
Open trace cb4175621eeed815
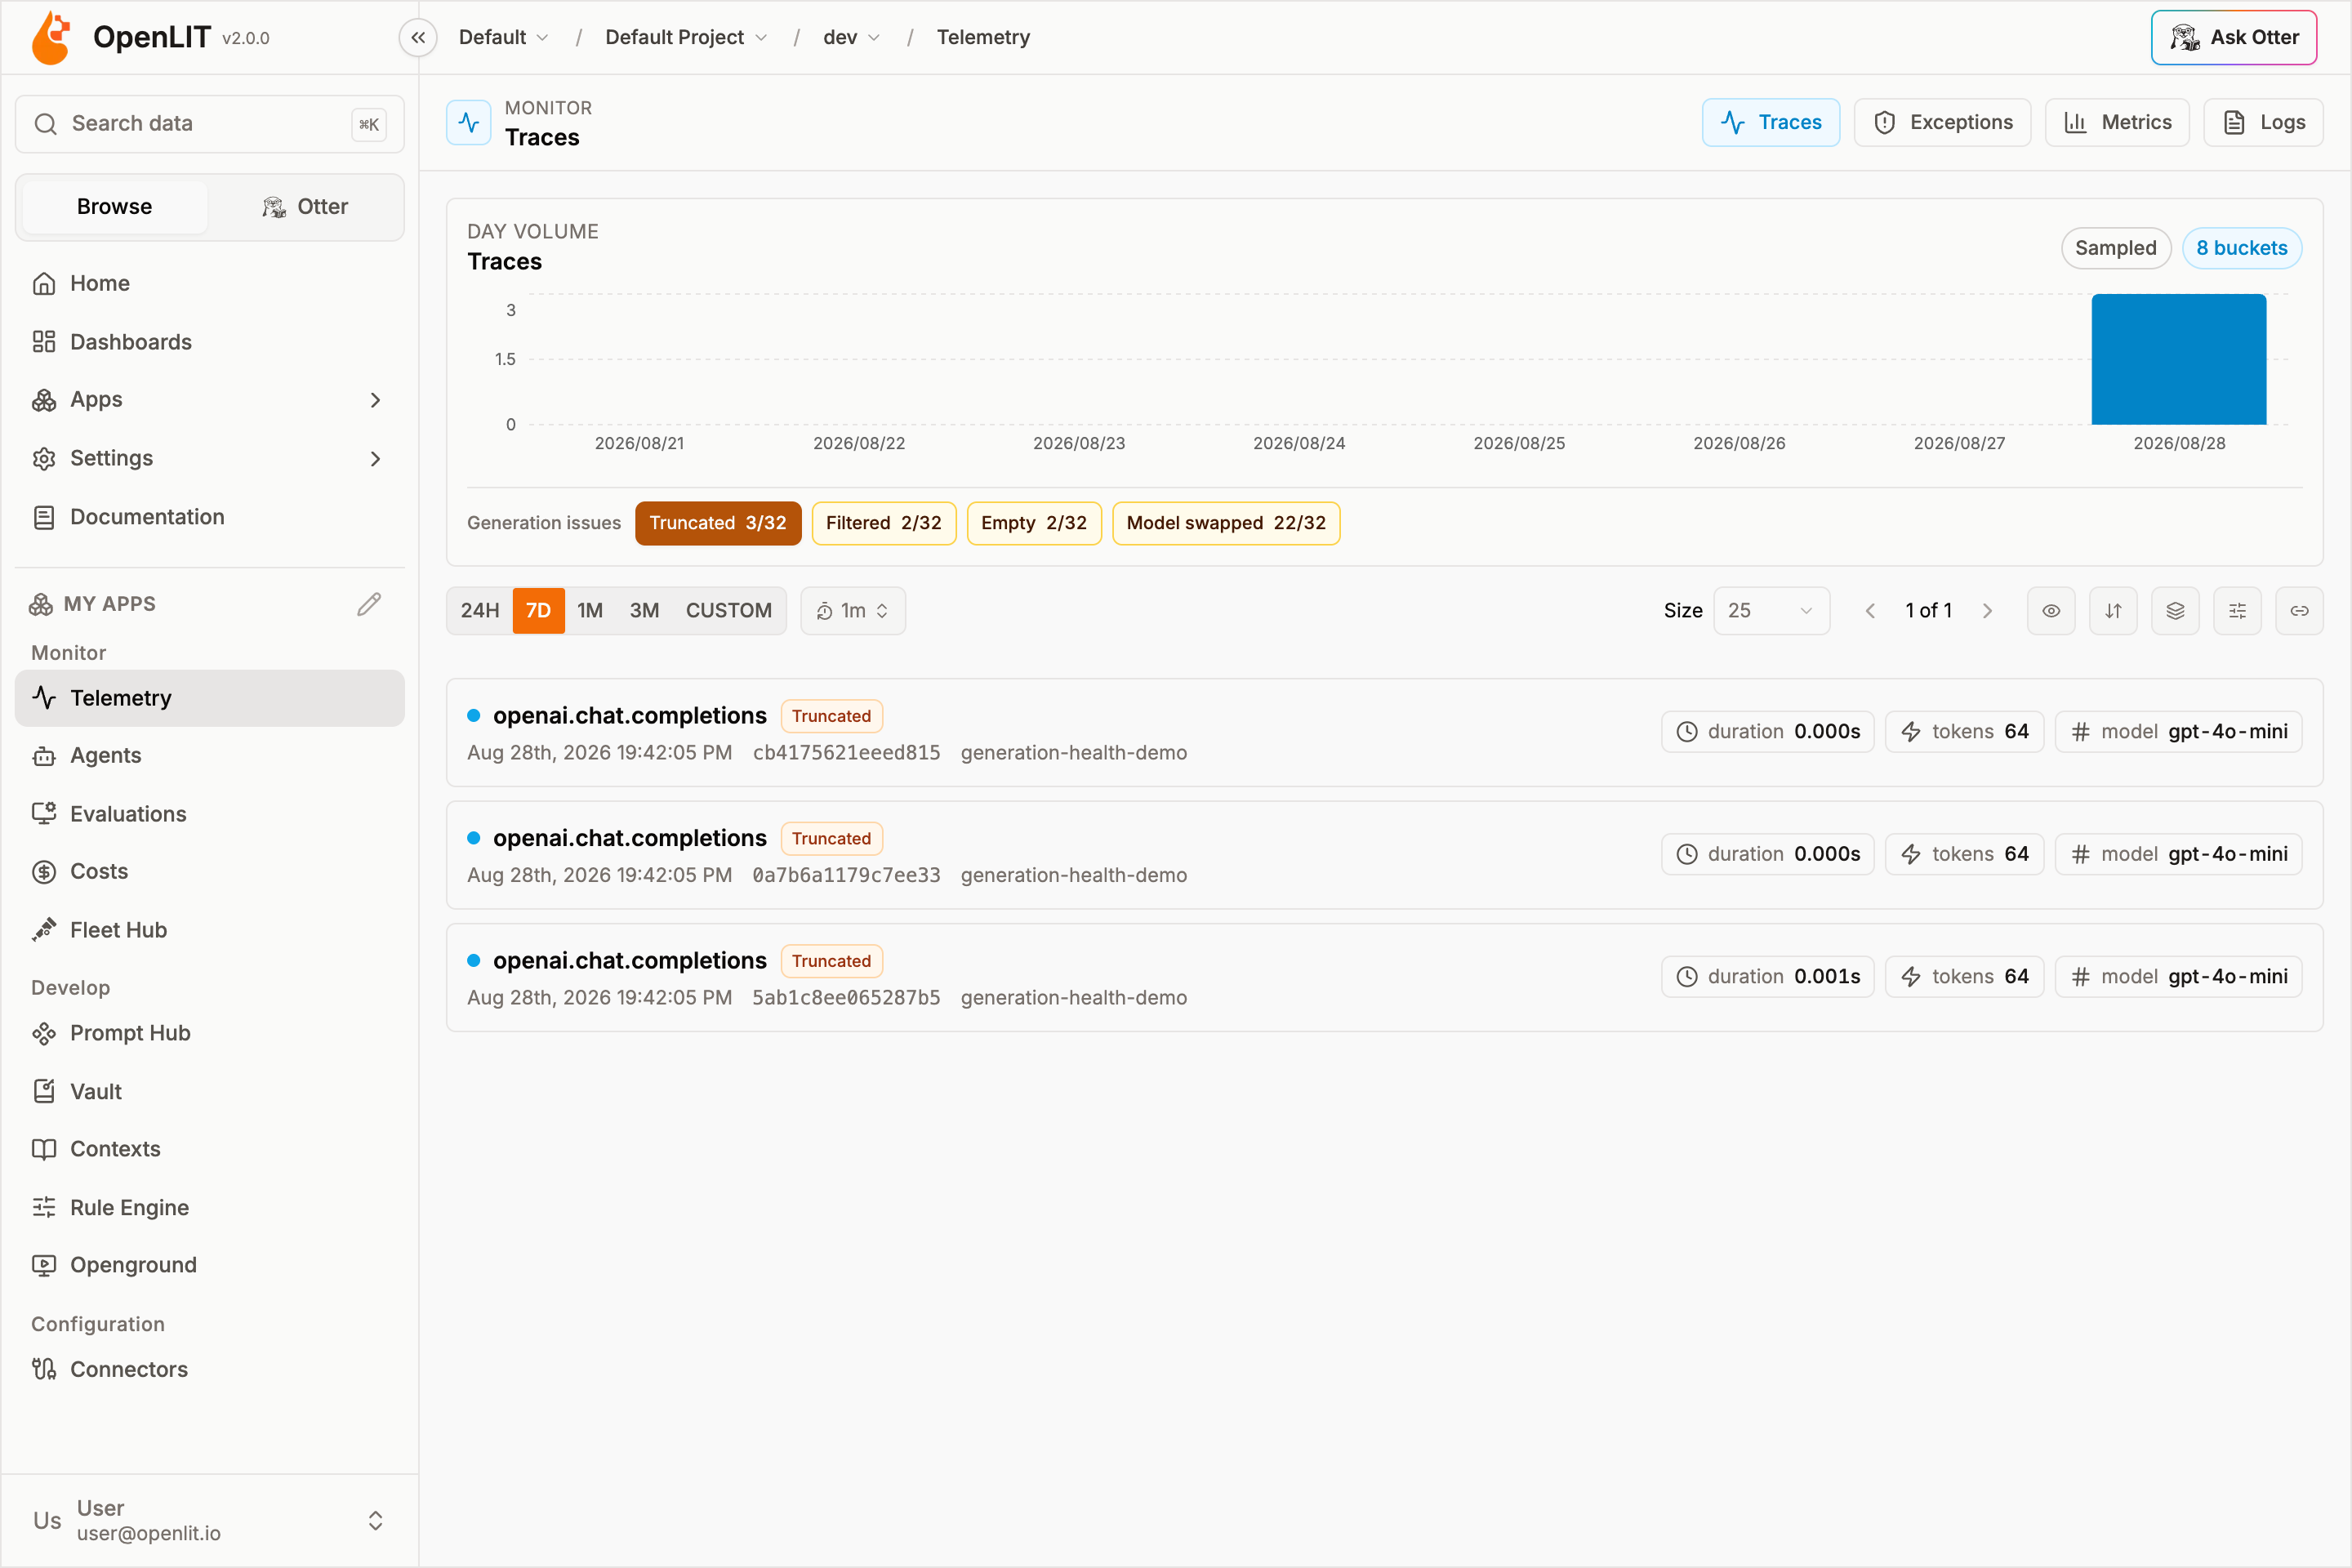pyautogui.click(x=1384, y=733)
